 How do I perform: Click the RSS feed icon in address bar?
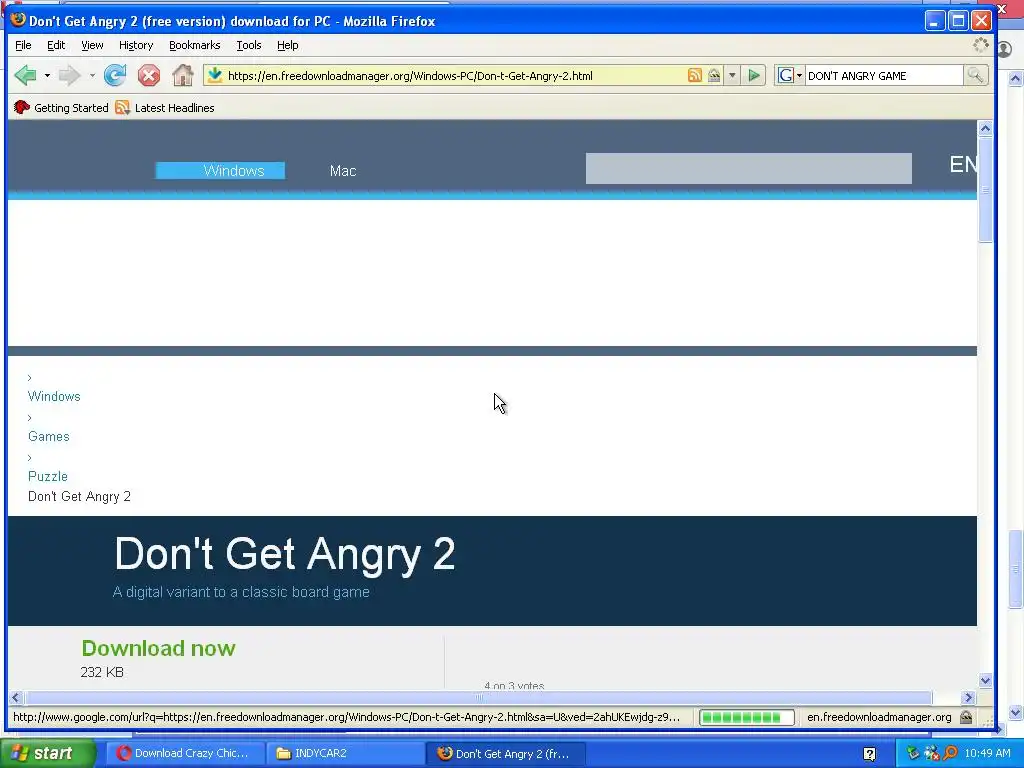point(695,76)
